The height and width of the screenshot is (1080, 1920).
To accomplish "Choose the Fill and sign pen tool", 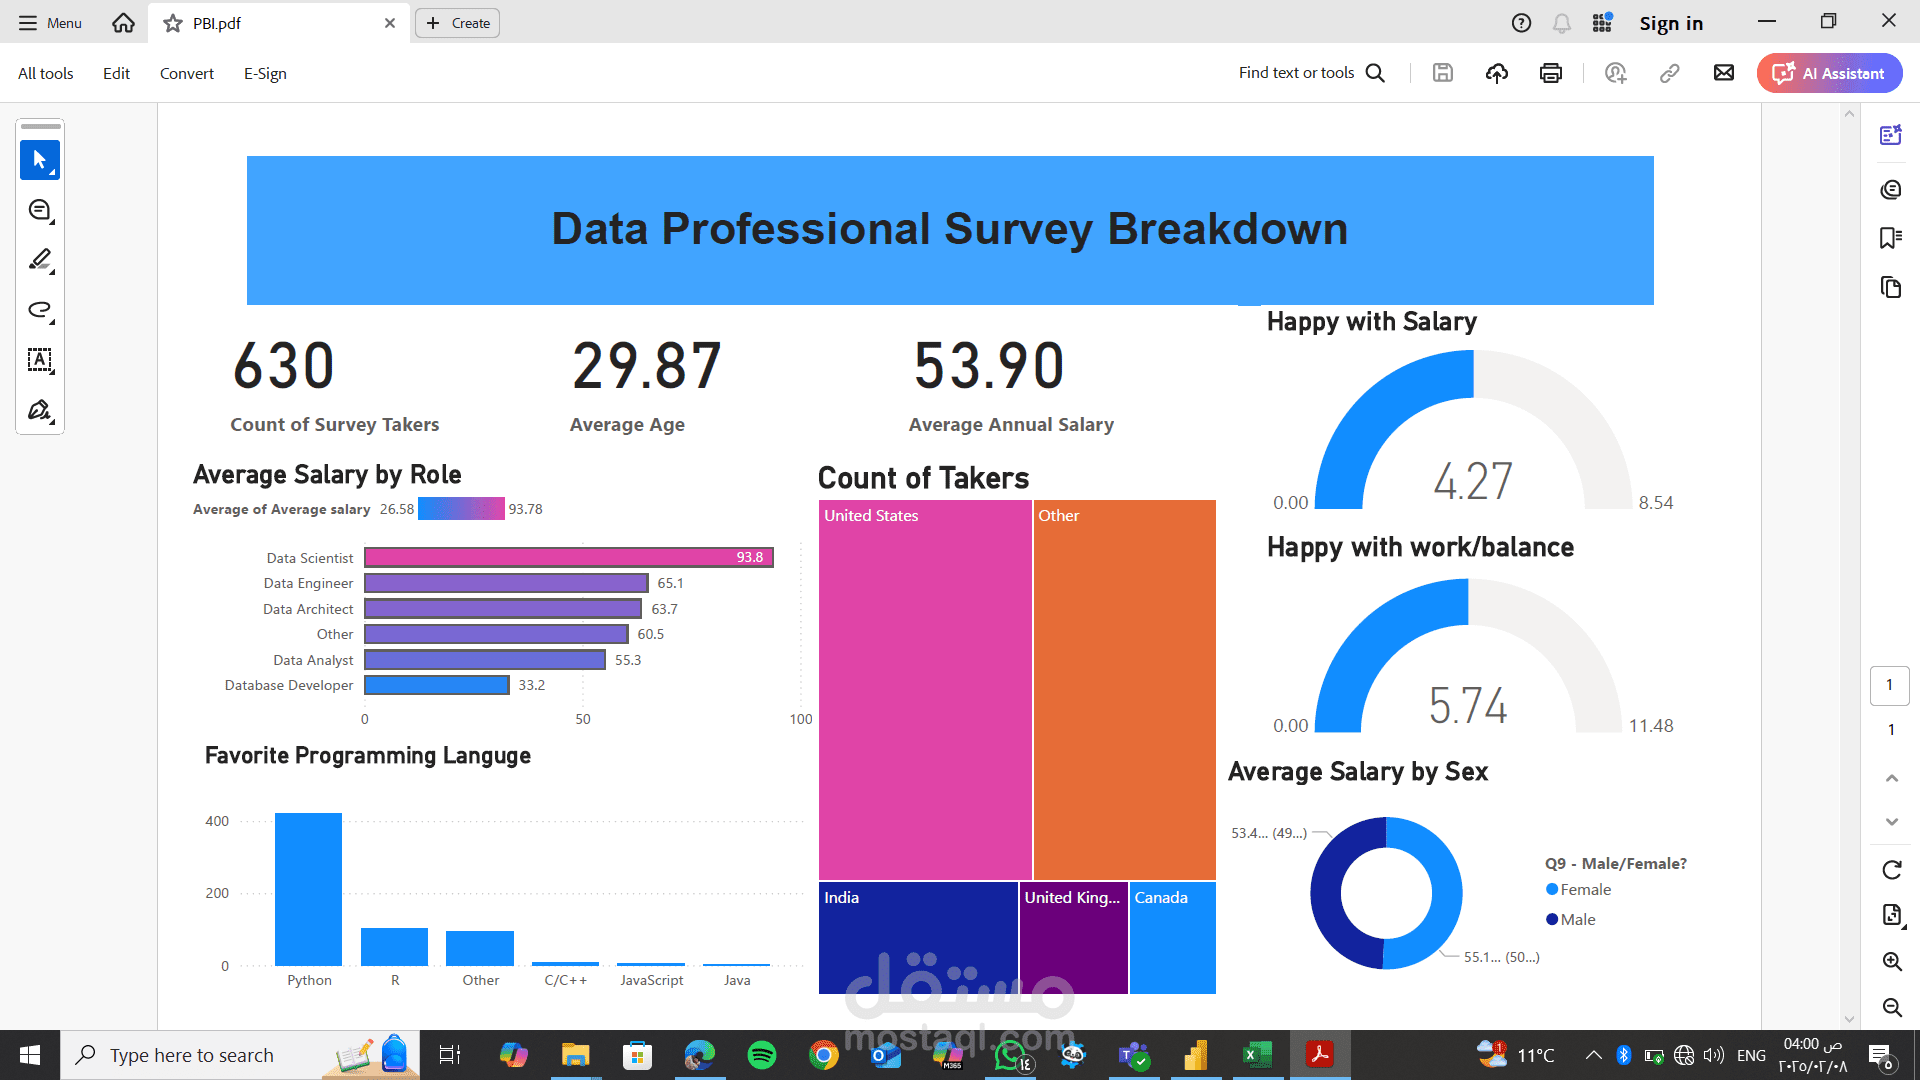I will click(40, 410).
